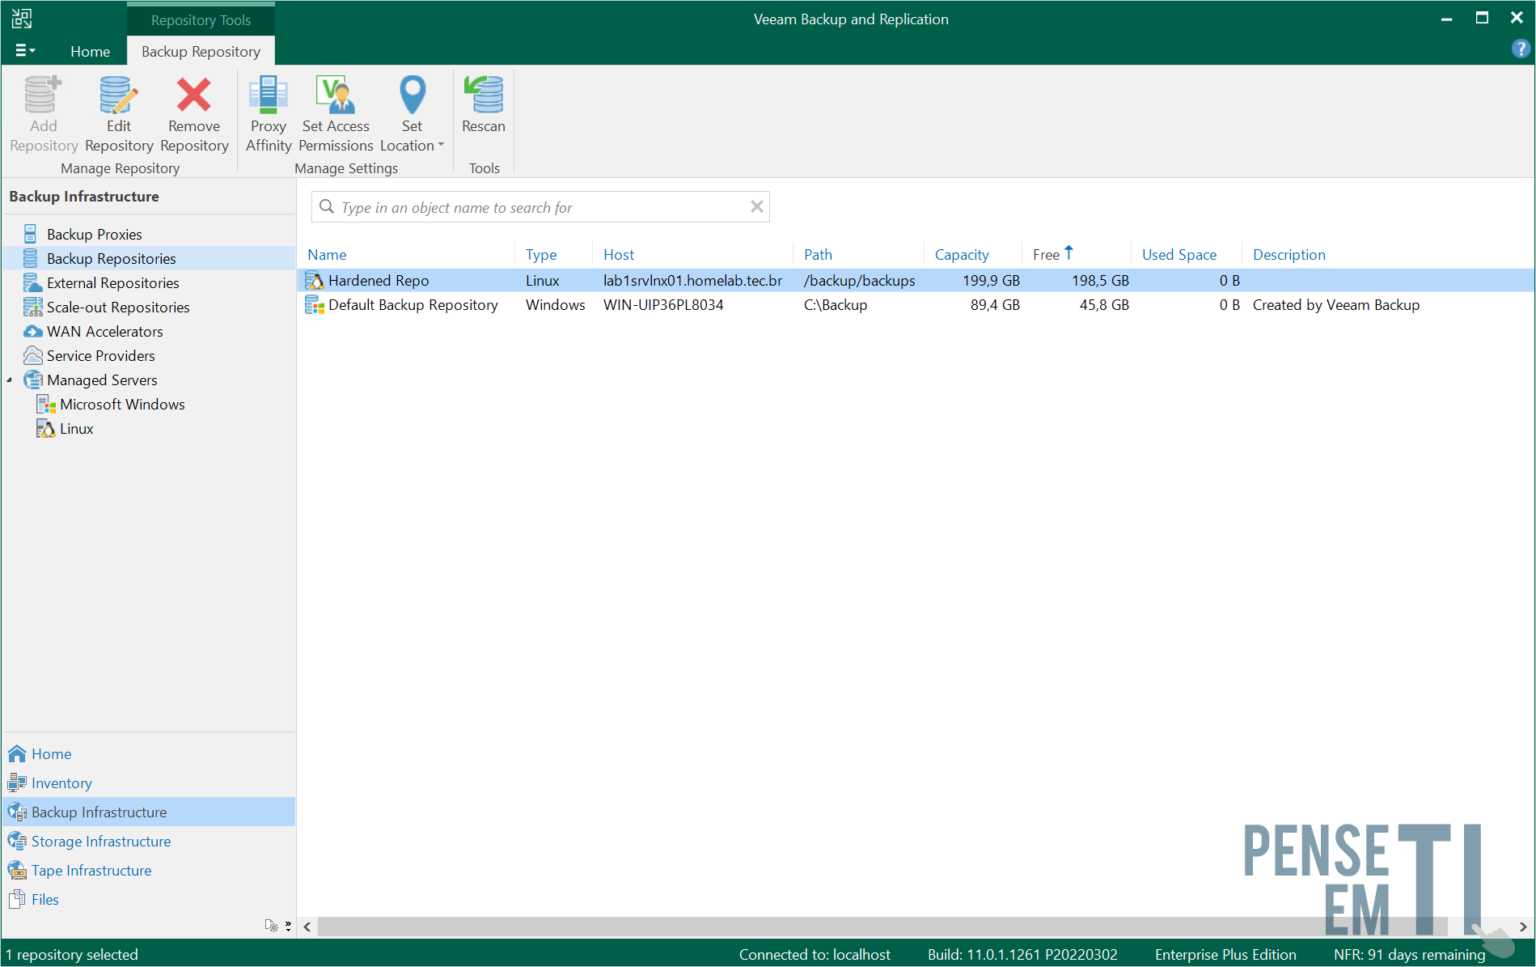Change sort order on Free column
Screen dimensions: 1536x967
pyautogui.click(x=1046, y=254)
